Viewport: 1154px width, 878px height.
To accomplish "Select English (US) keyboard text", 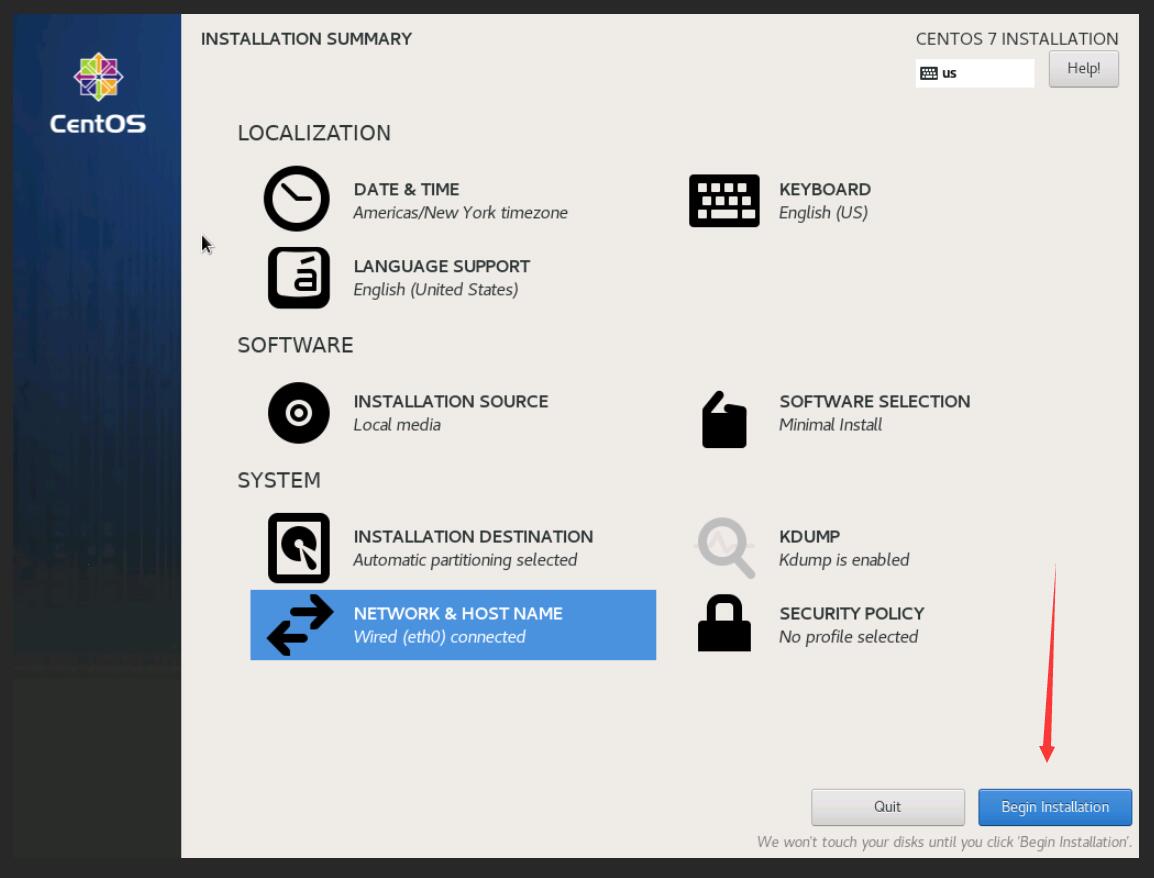I will pos(824,213).
